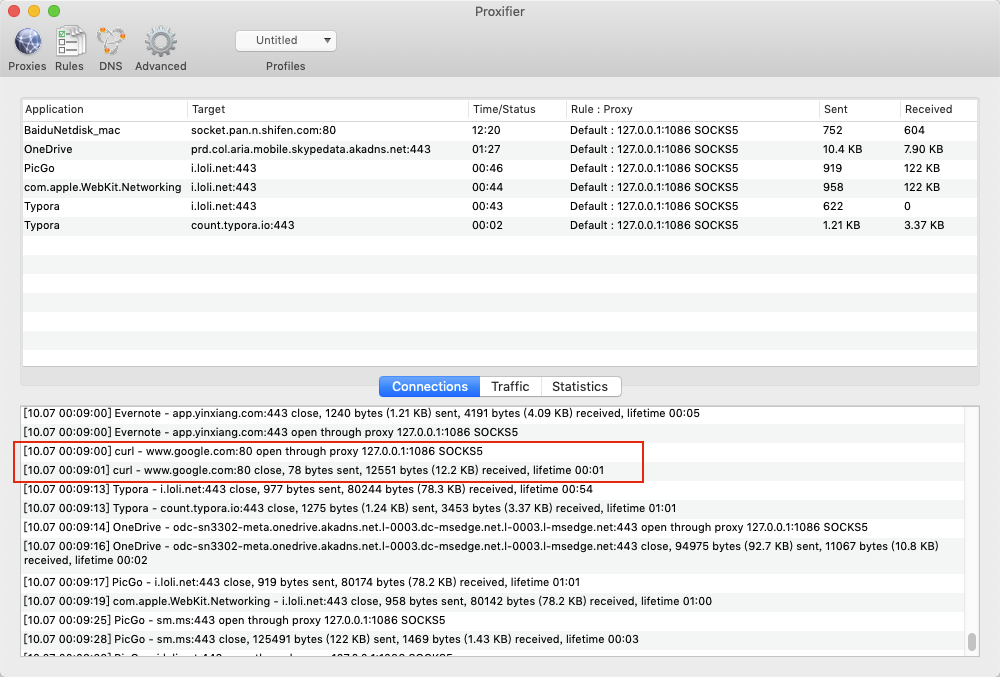Click the 3.37 KB received value
The height and width of the screenshot is (677, 1000).
923,225
